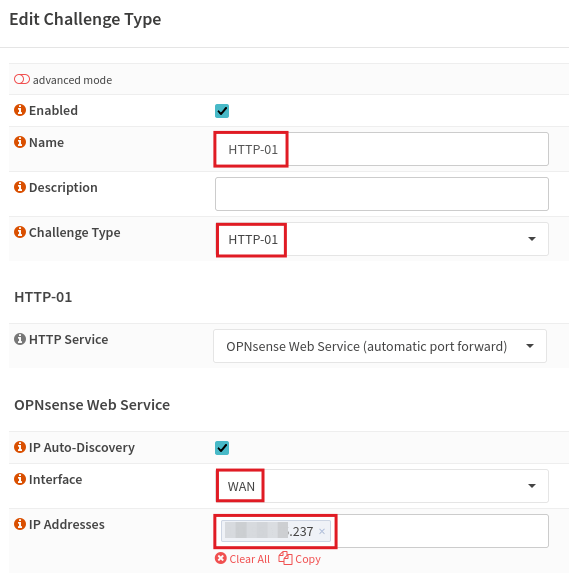Click the info icon beside Challenge Type
Viewport: 569px width, 579px height.
[20, 232]
